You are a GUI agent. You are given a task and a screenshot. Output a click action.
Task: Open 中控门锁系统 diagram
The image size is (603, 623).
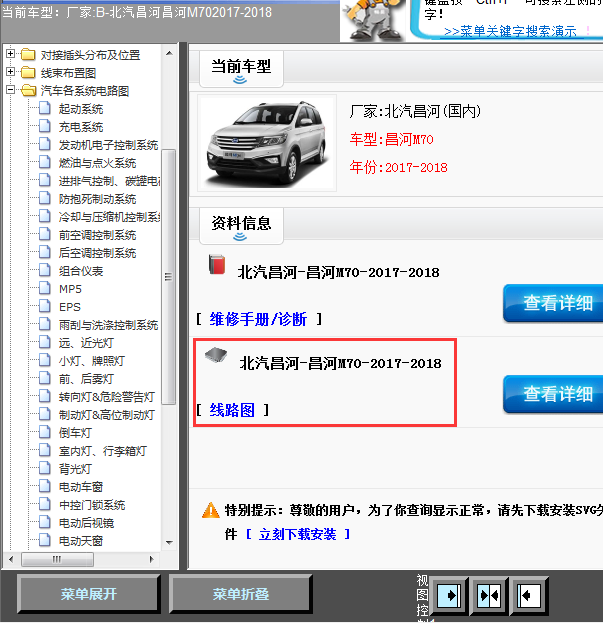click(x=92, y=505)
